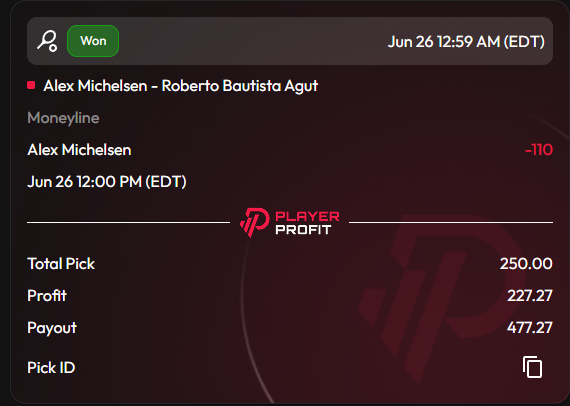Click the 227.27 profit value
Viewport: 570px width, 406px height.
coord(530,296)
